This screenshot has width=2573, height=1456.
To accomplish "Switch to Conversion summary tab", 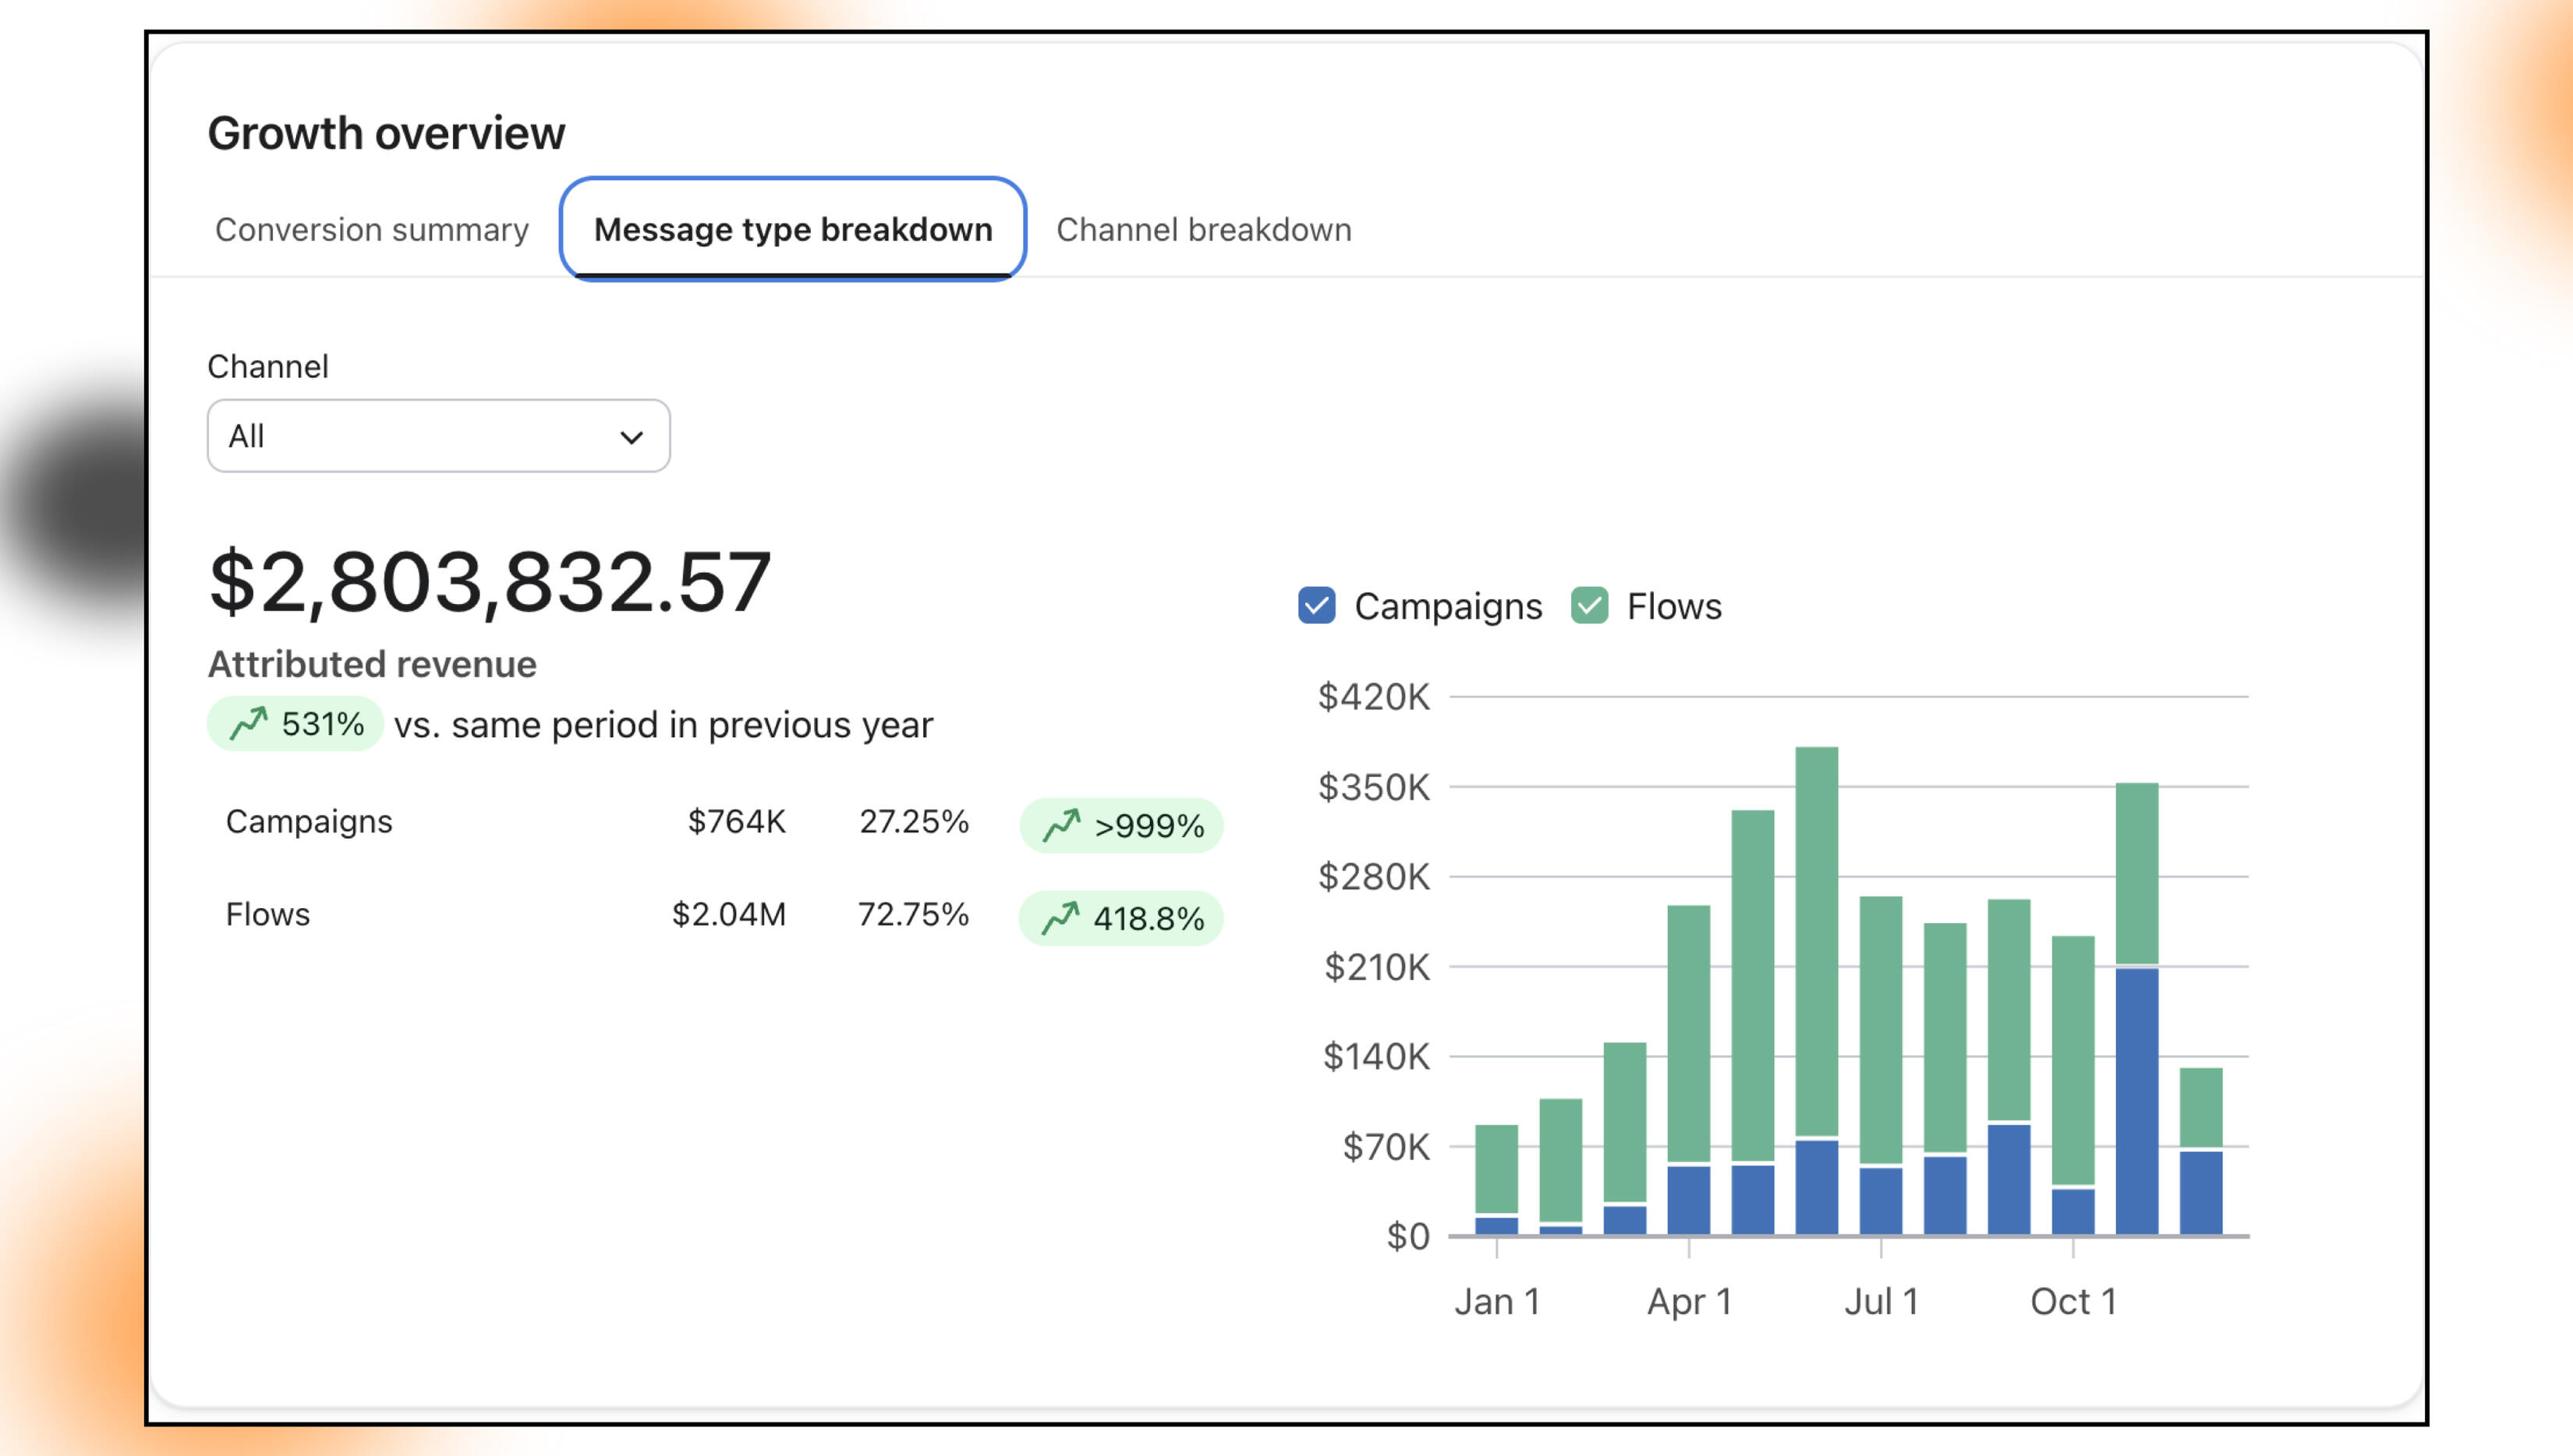I will (371, 230).
